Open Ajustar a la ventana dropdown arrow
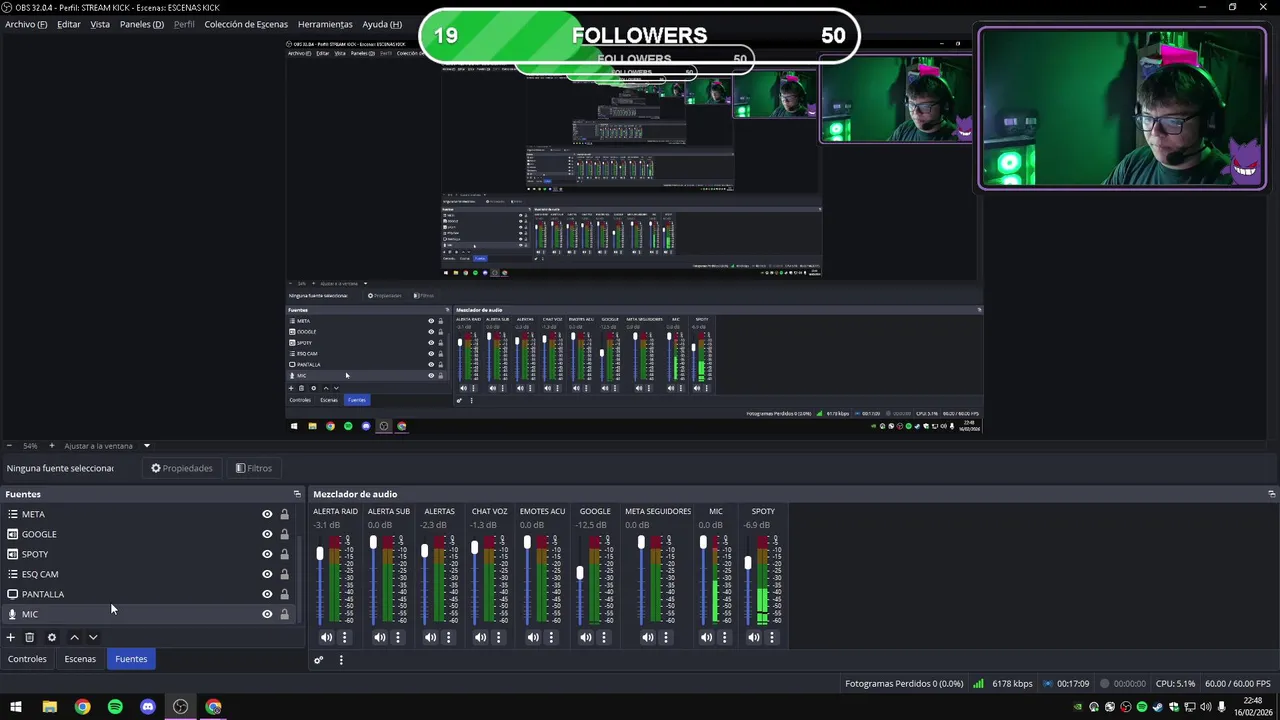This screenshot has width=1280, height=720. pyautogui.click(x=146, y=446)
